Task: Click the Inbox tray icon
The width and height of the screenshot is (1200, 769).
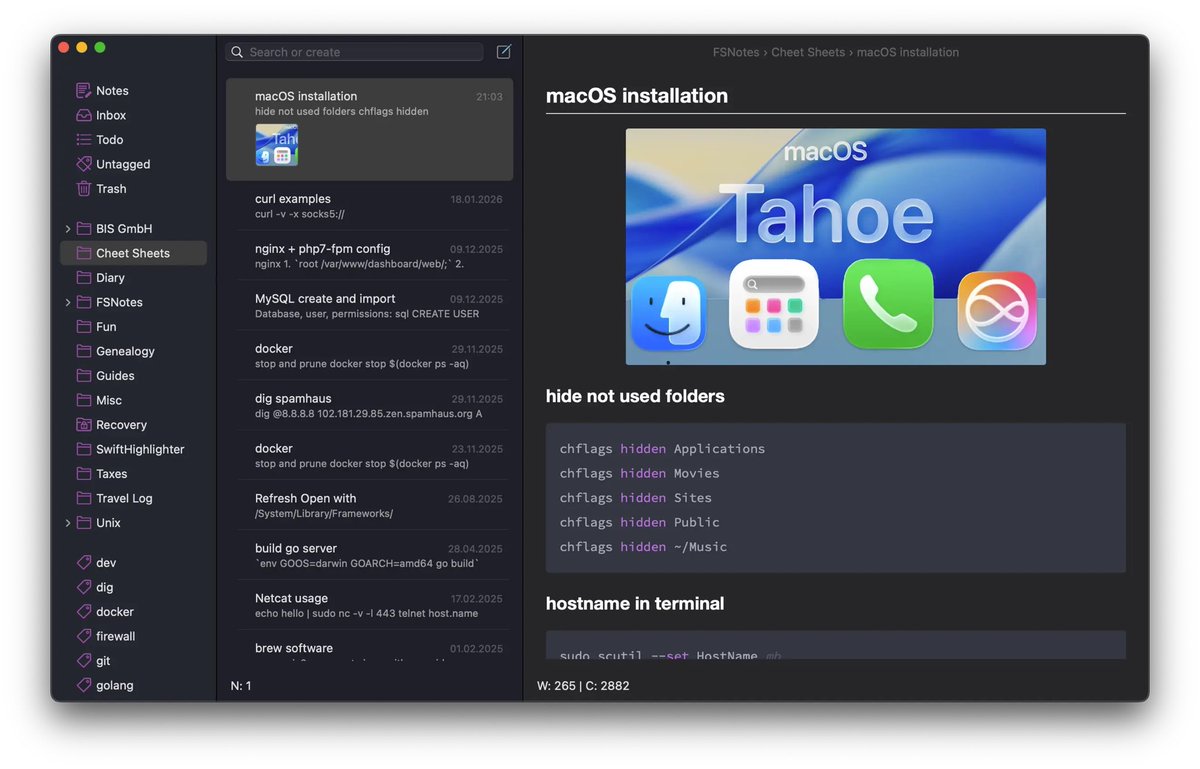Action: [x=84, y=115]
